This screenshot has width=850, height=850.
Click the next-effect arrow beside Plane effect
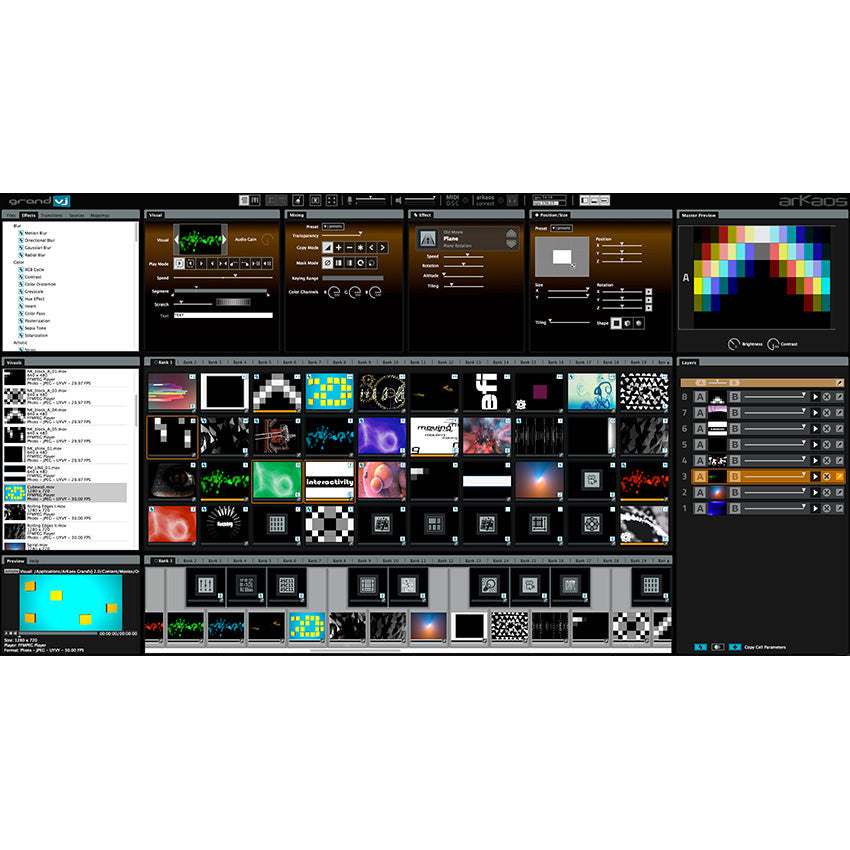click(x=511, y=243)
